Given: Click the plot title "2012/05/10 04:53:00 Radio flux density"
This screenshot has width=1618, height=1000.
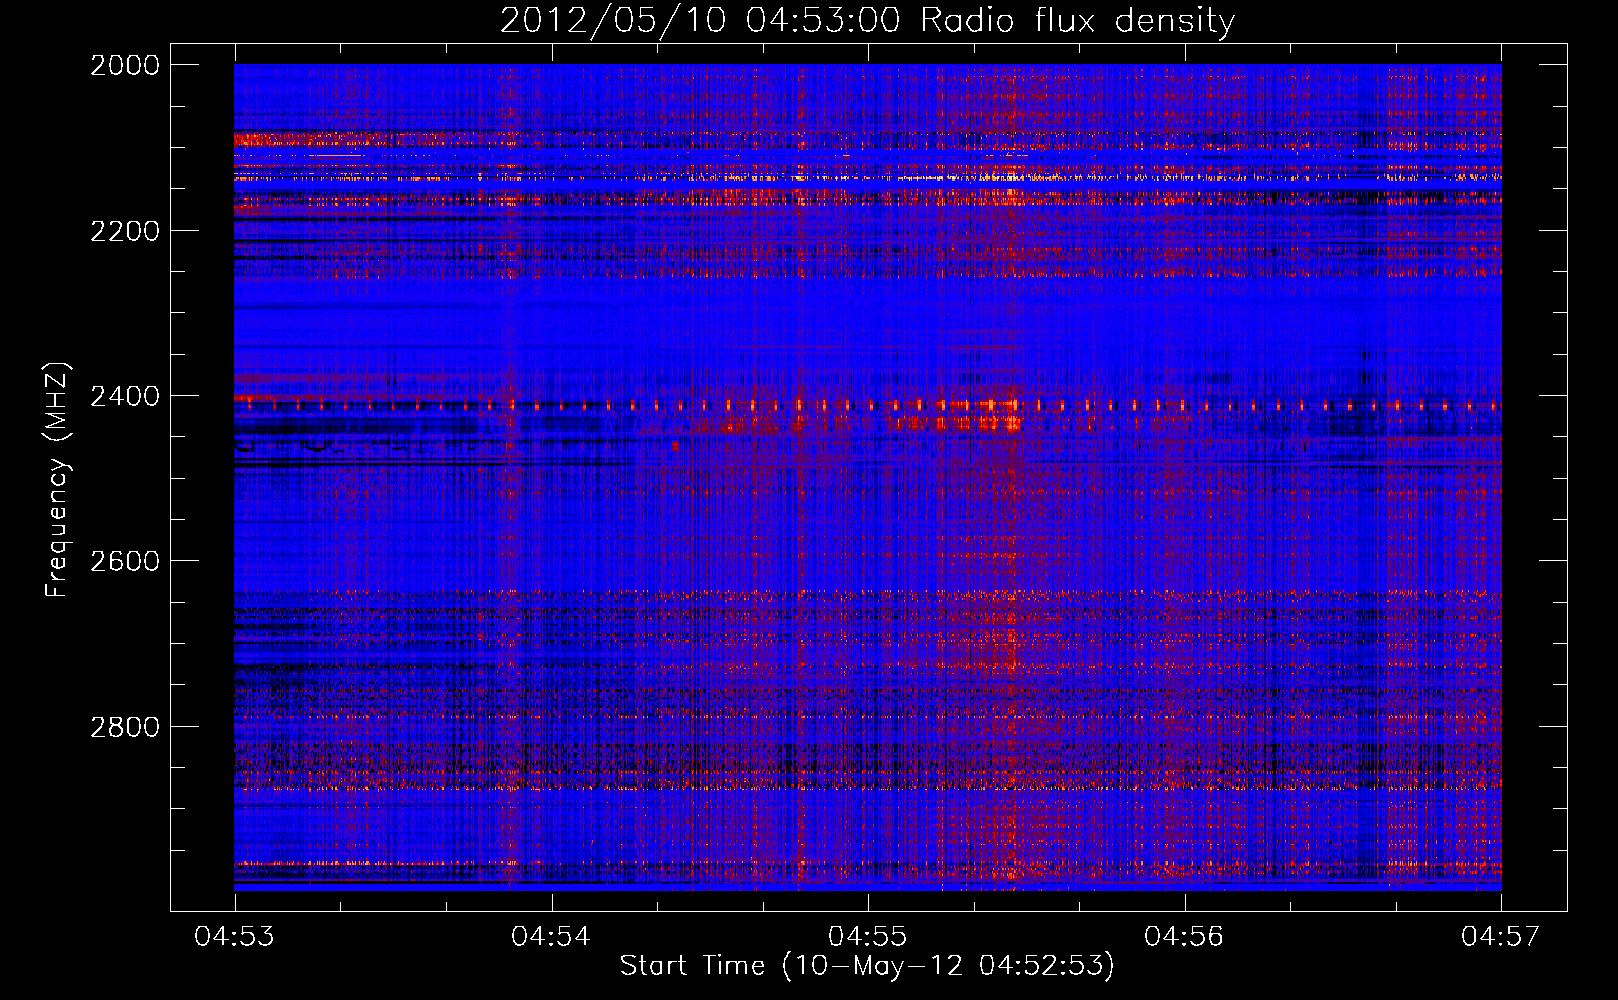Looking at the screenshot, I should point(867,21).
